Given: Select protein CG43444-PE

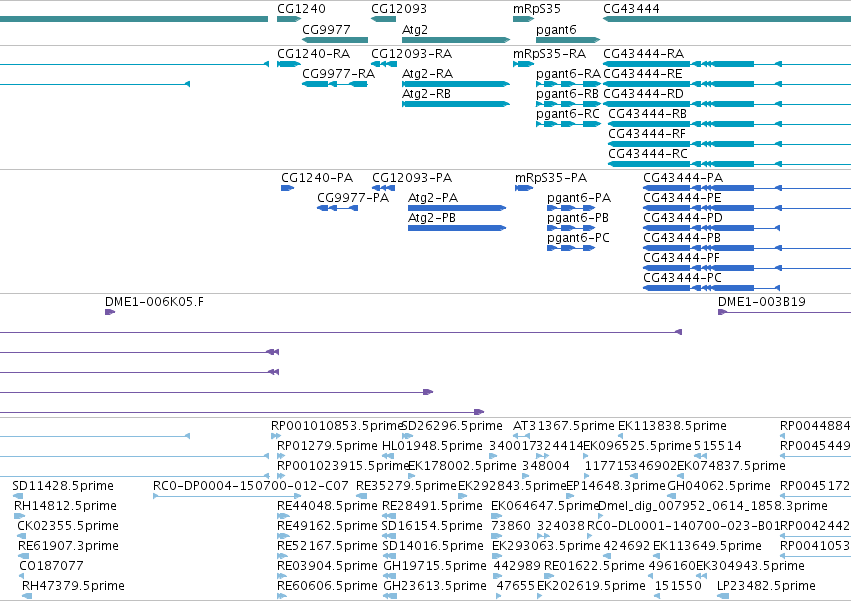Looking at the screenshot, I should (682, 198).
